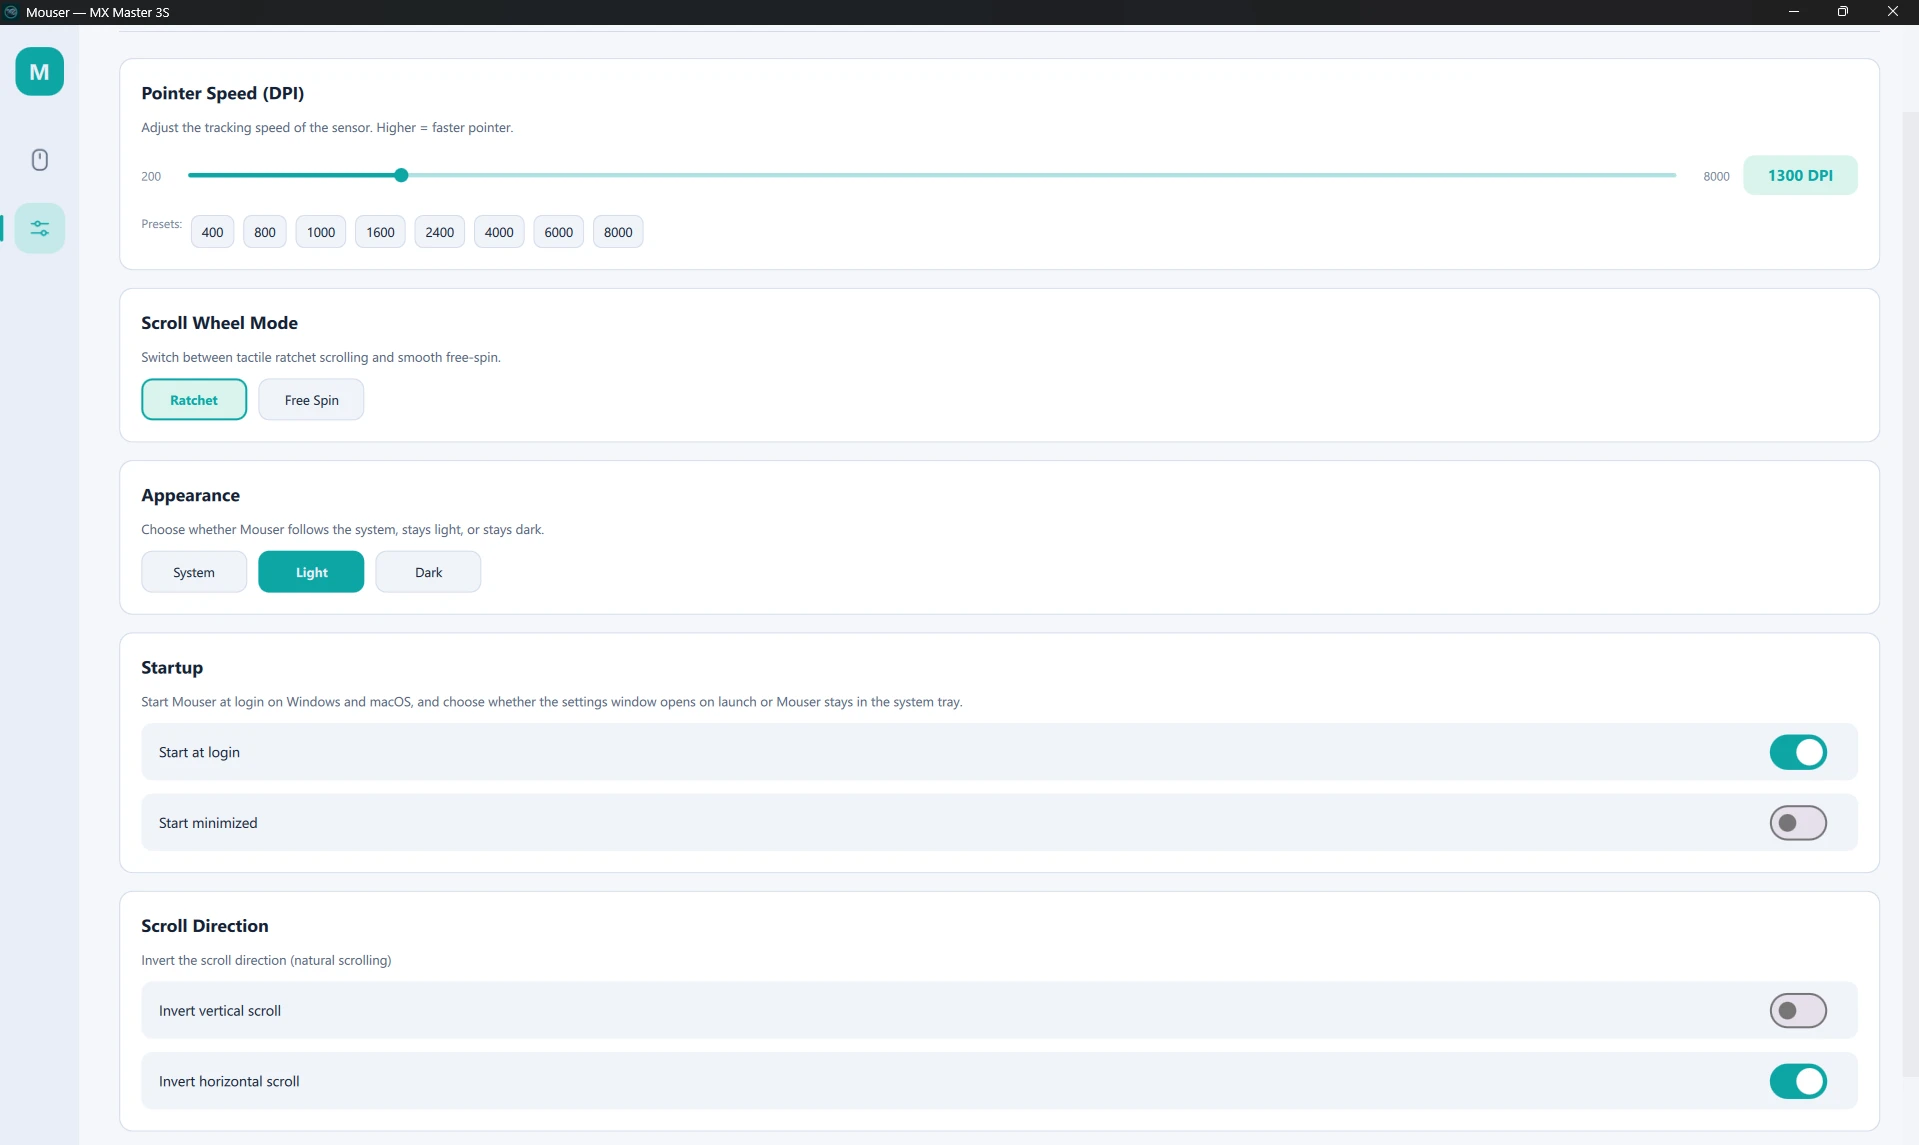Click the Mouser app icon in title bar
The width and height of the screenshot is (1919, 1145).
[11, 12]
